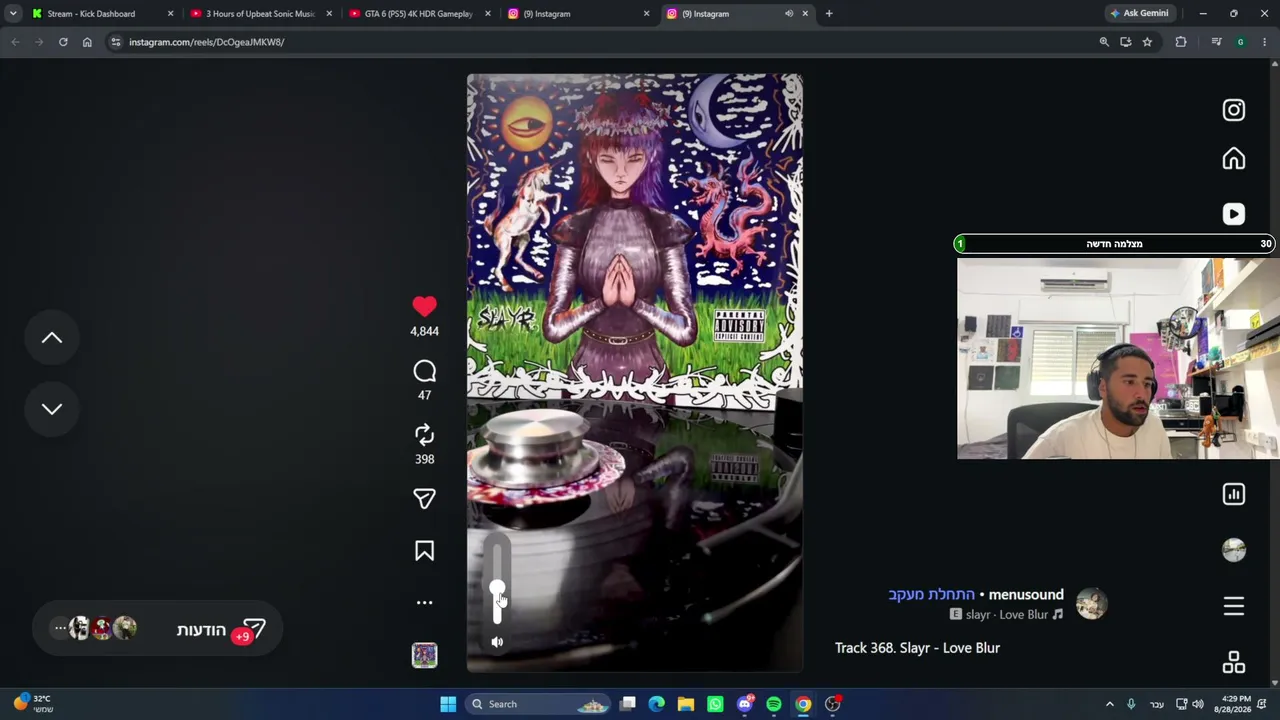
Task: Open Discord from the taskbar
Action: tap(745, 704)
